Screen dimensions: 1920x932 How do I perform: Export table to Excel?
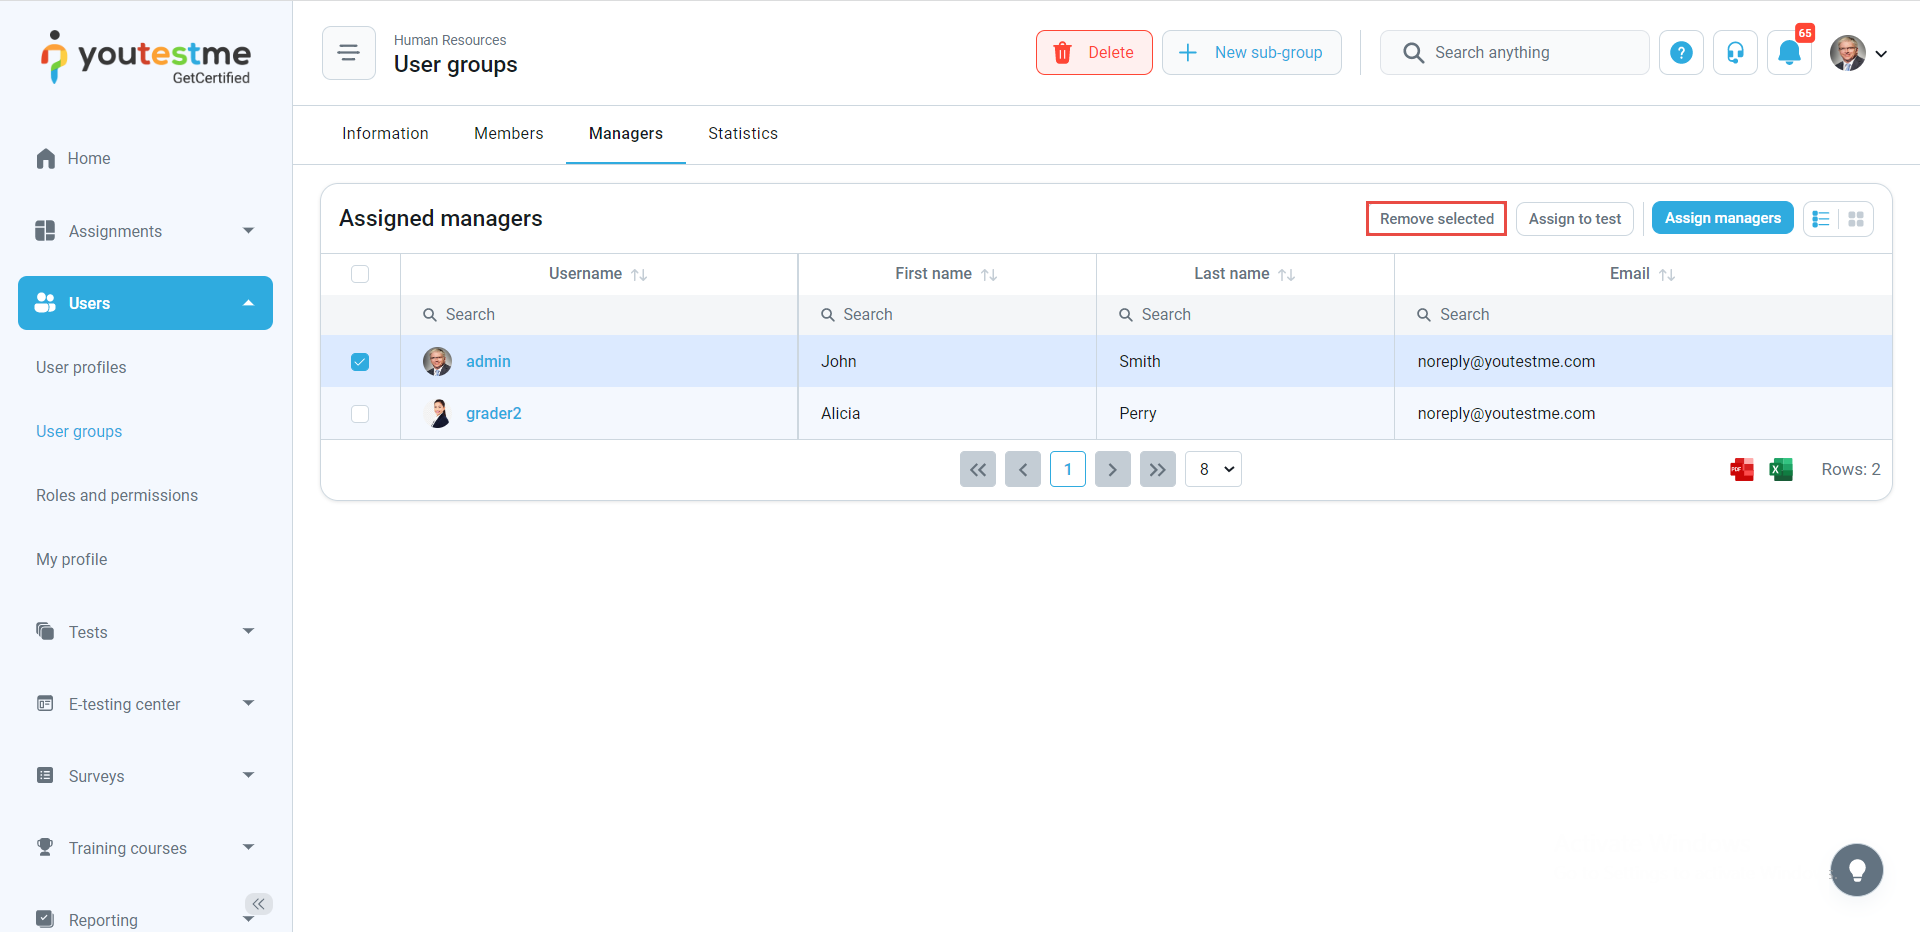(1780, 470)
